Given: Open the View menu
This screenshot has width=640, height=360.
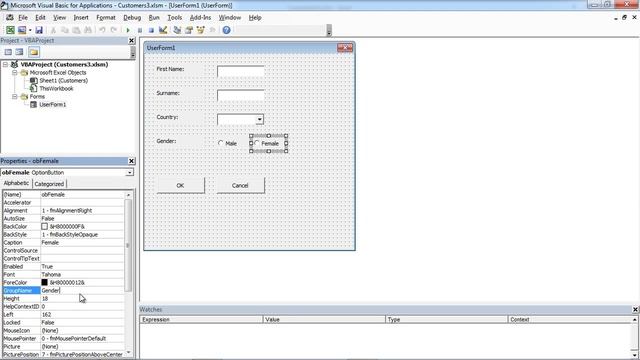Looking at the screenshot, I should (59, 18).
